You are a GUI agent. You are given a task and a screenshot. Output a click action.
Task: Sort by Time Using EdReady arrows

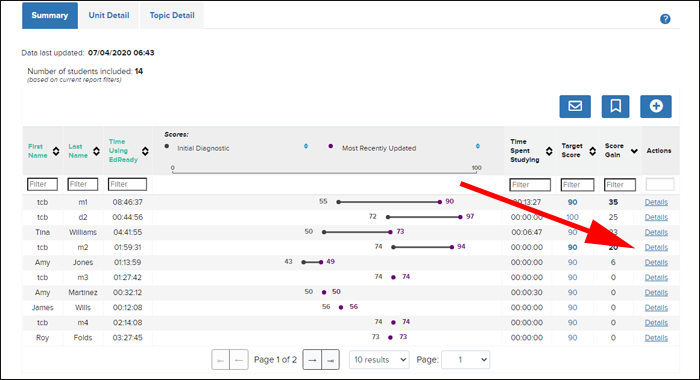point(145,151)
